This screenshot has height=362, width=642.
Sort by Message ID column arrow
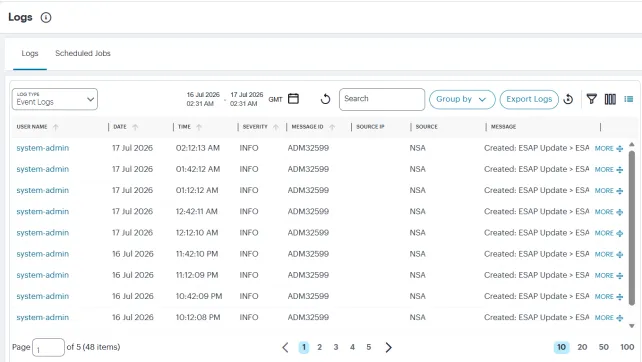click(332, 127)
